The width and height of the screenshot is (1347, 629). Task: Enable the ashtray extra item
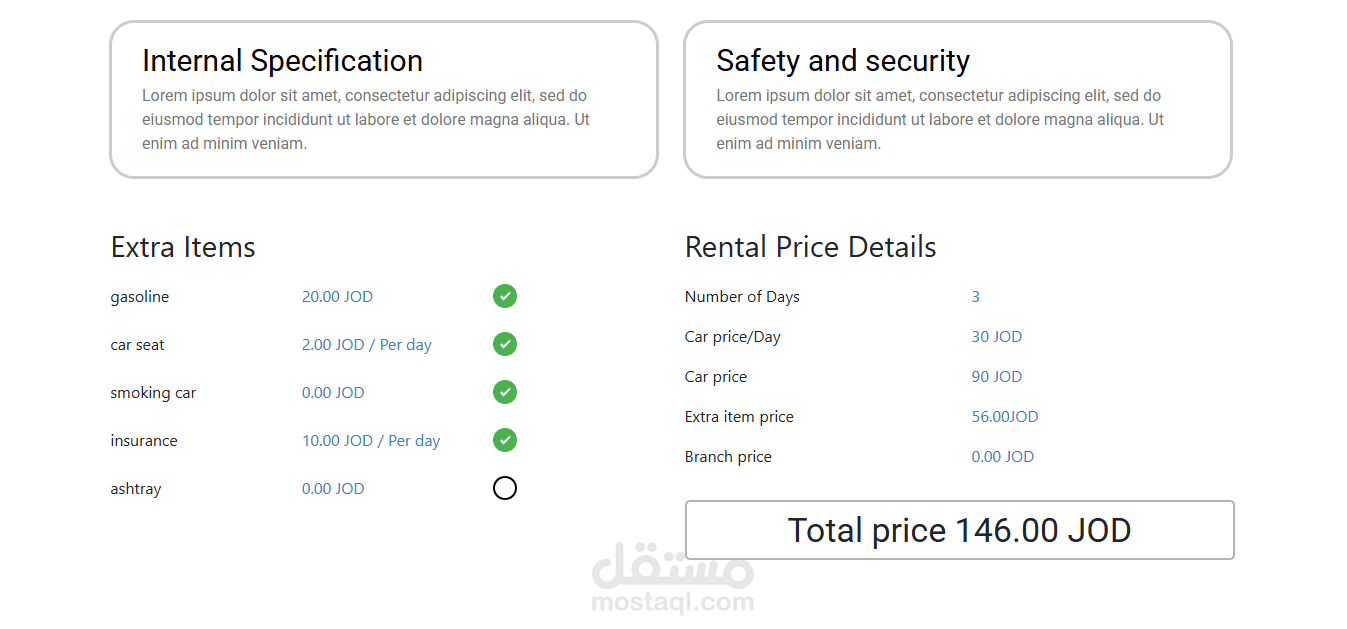pyautogui.click(x=505, y=488)
